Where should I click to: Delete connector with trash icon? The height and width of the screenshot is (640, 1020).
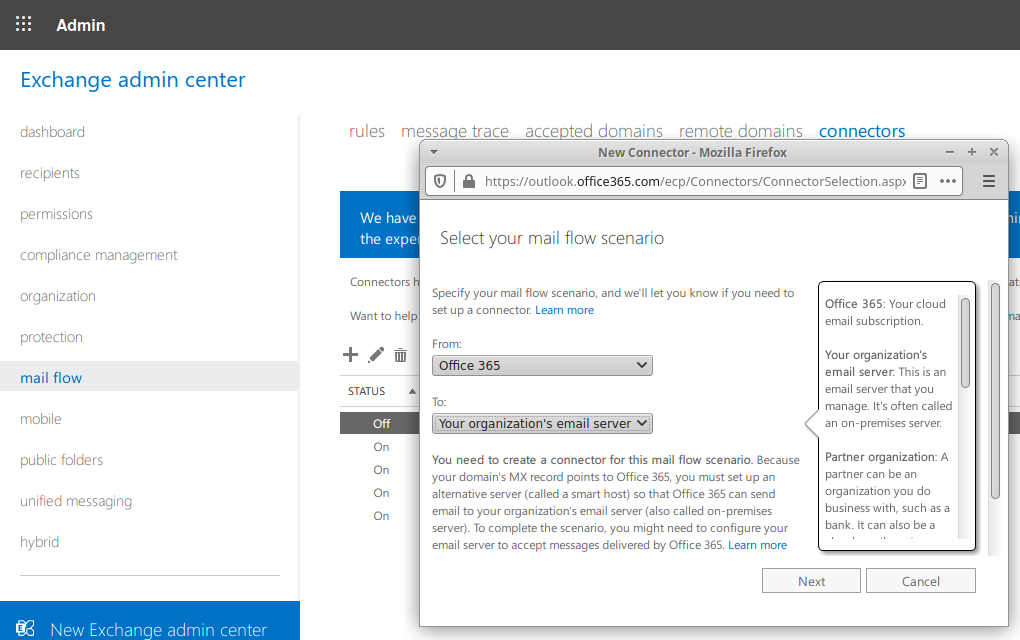(x=401, y=354)
